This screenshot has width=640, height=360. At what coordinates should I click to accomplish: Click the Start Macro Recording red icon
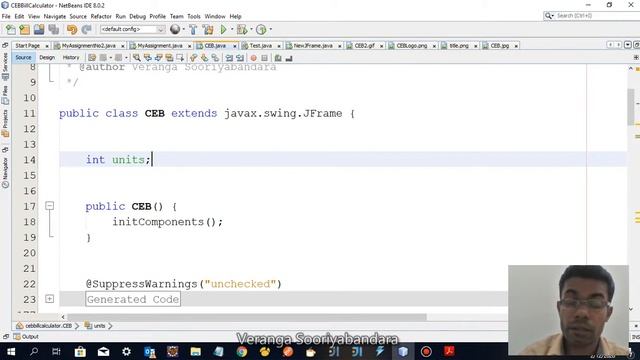[x=253, y=58]
